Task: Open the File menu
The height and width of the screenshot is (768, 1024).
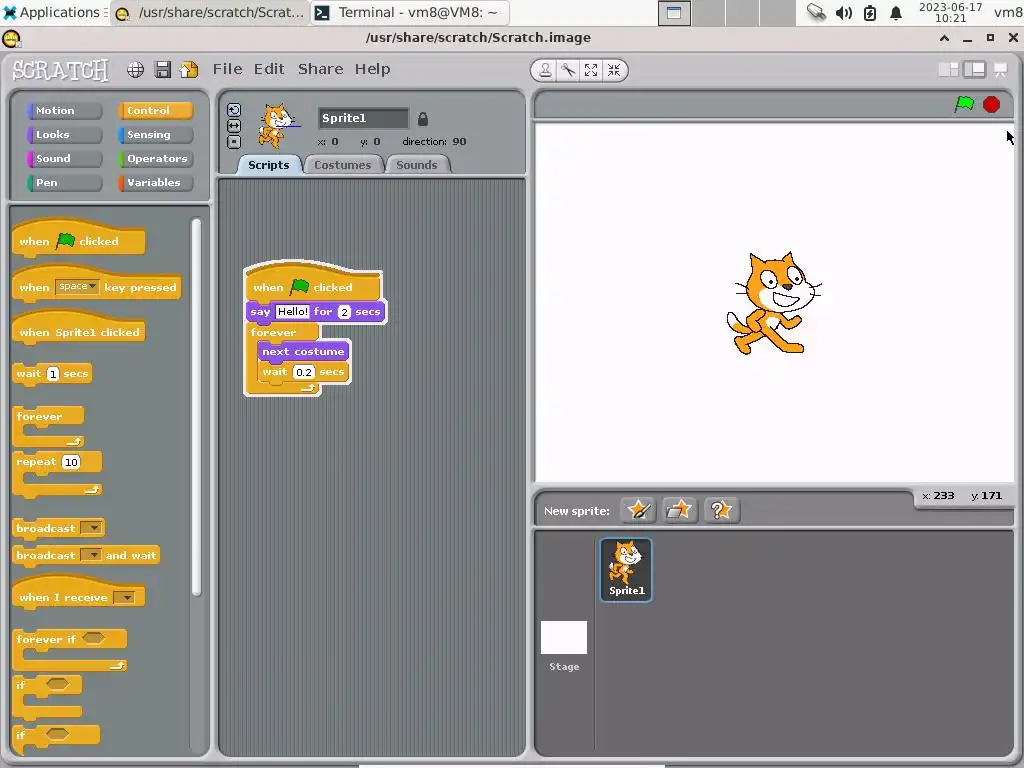Action: click(227, 69)
